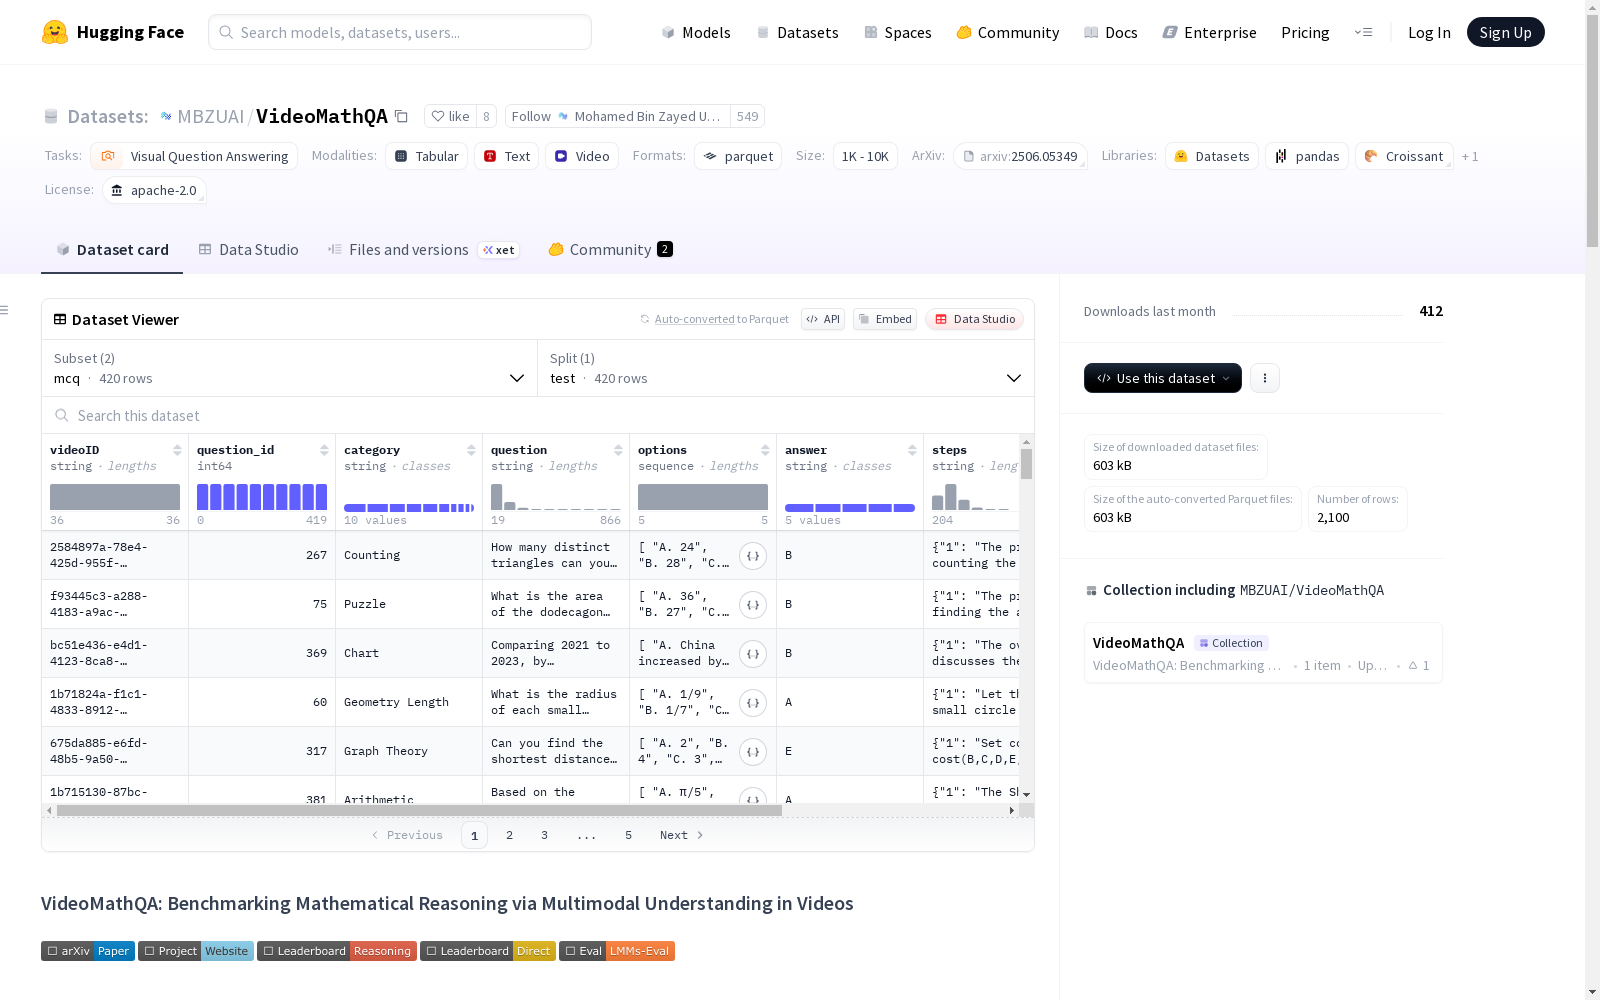Screen dimensions: 1600x1000
Task: Switch to the Data Studio tab
Action: (248, 250)
